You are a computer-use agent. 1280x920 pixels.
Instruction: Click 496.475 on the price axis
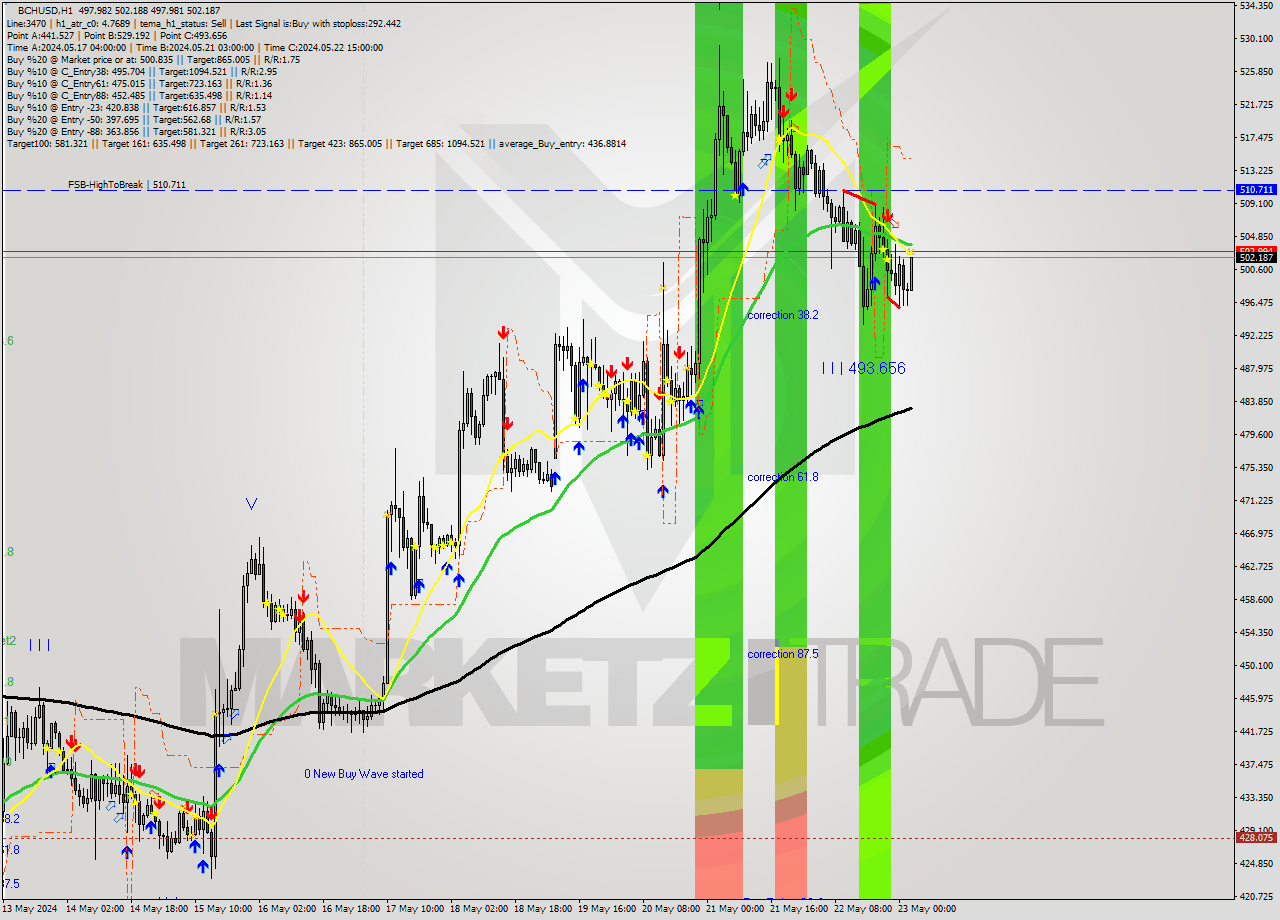click(1256, 302)
